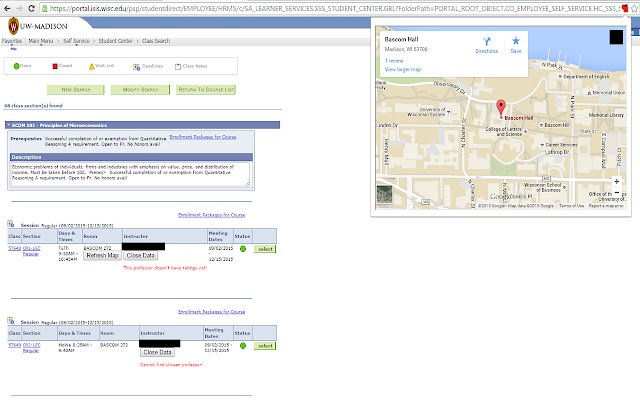Click the College of Letters and Science label
The width and height of the screenshot is (640, 400).
pyautogui.click(x=503, y=131)
